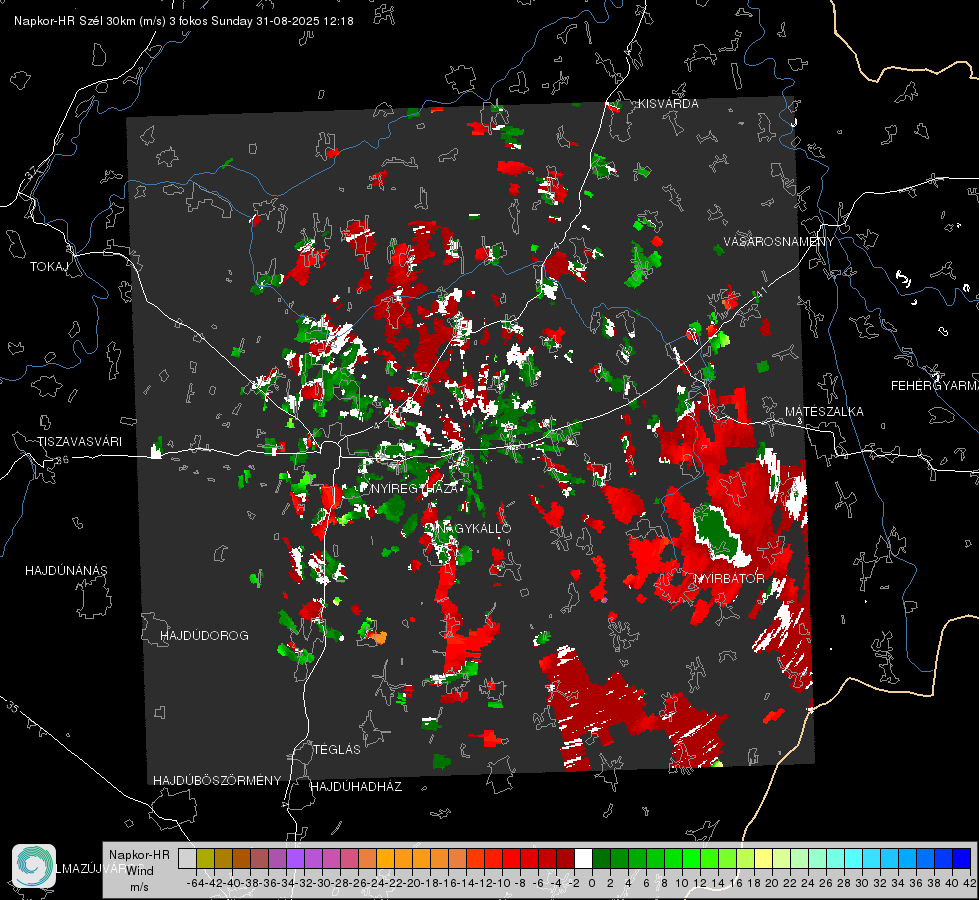Click the TÉGLÁS city label
The image size is (979, 900).
pyautogui.click(x=337, y=749)
